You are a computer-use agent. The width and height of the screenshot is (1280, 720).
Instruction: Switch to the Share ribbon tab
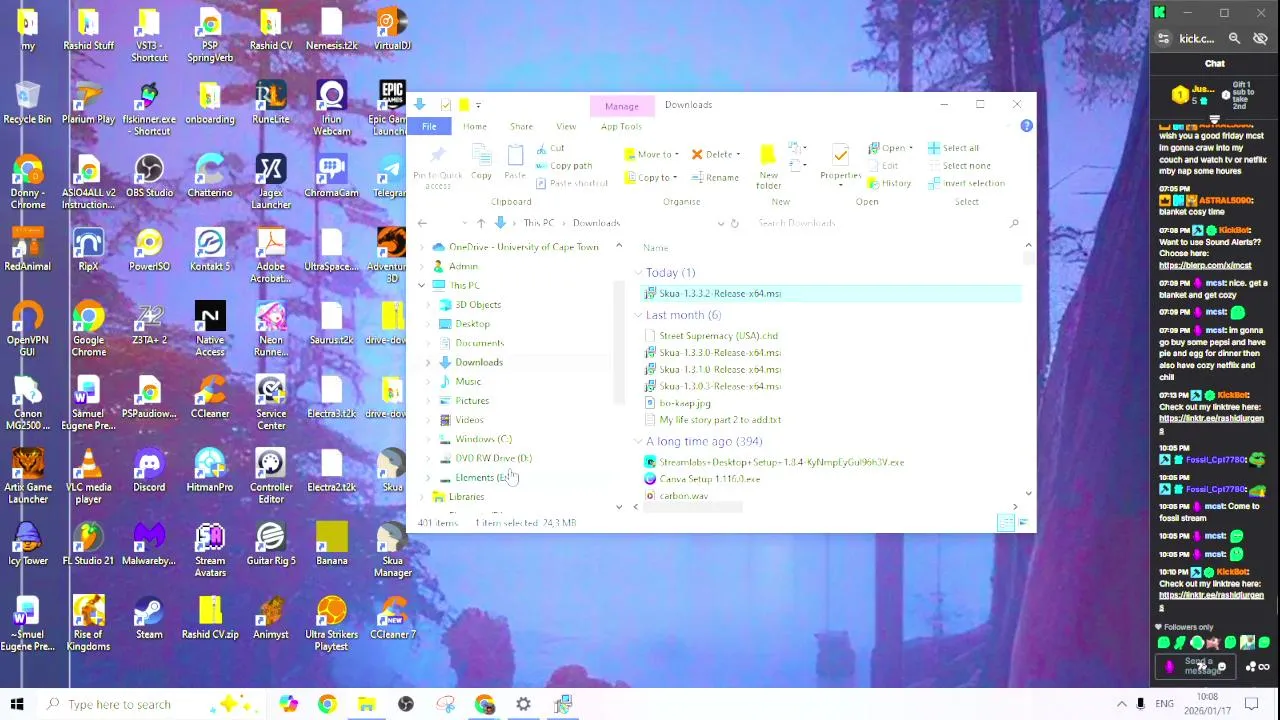pyautogui.click(x=521, y=127)
